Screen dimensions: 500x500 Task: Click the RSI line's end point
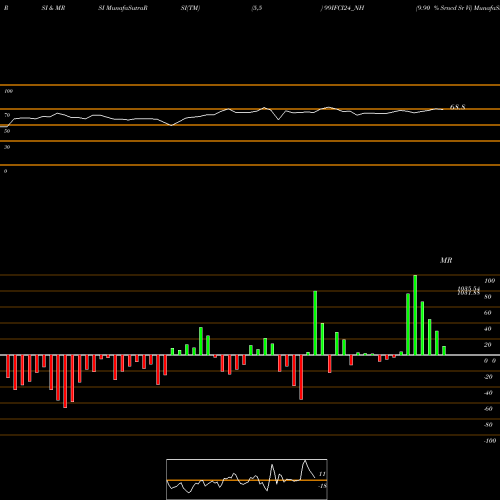443,109
